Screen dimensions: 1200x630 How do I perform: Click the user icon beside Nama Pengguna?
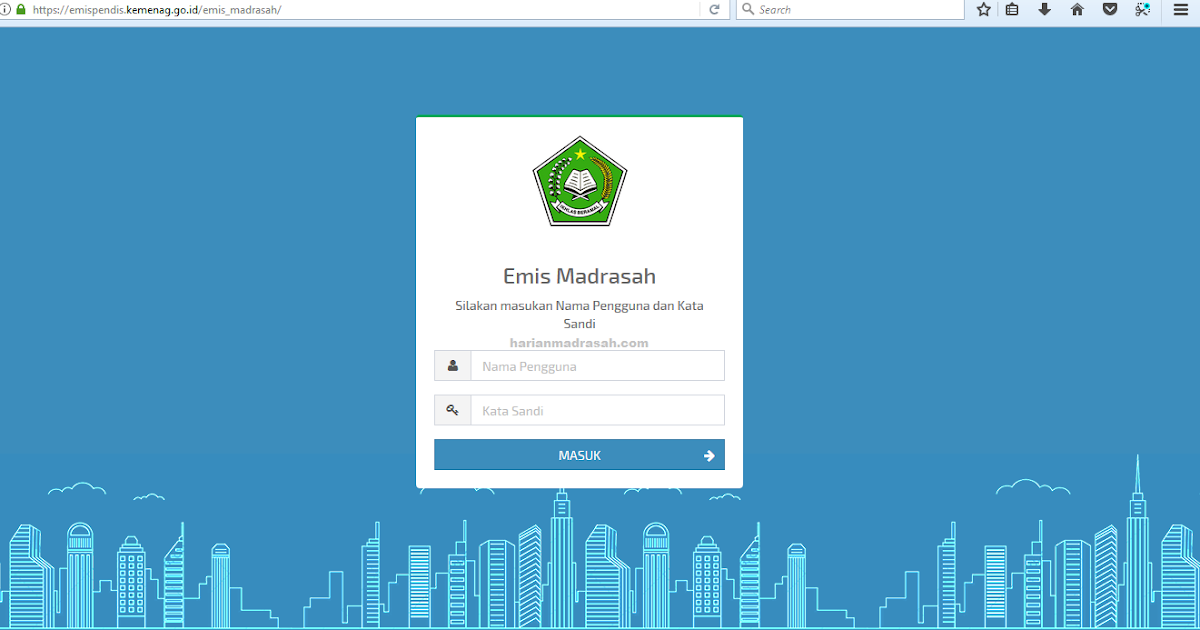click(x=452, y=365)
